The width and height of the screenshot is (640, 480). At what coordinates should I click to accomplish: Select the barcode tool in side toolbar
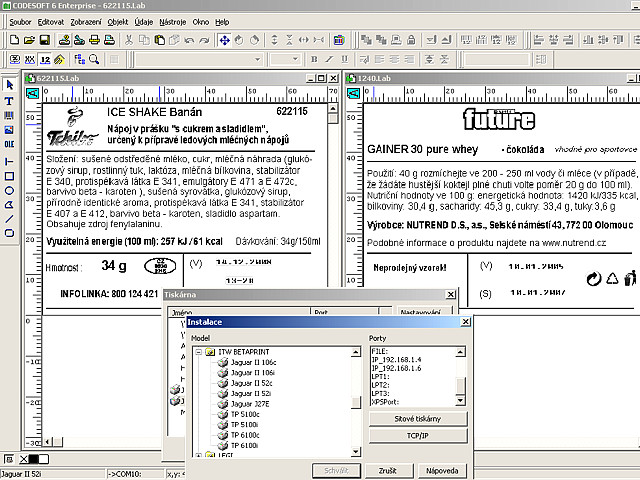[9, 116]
